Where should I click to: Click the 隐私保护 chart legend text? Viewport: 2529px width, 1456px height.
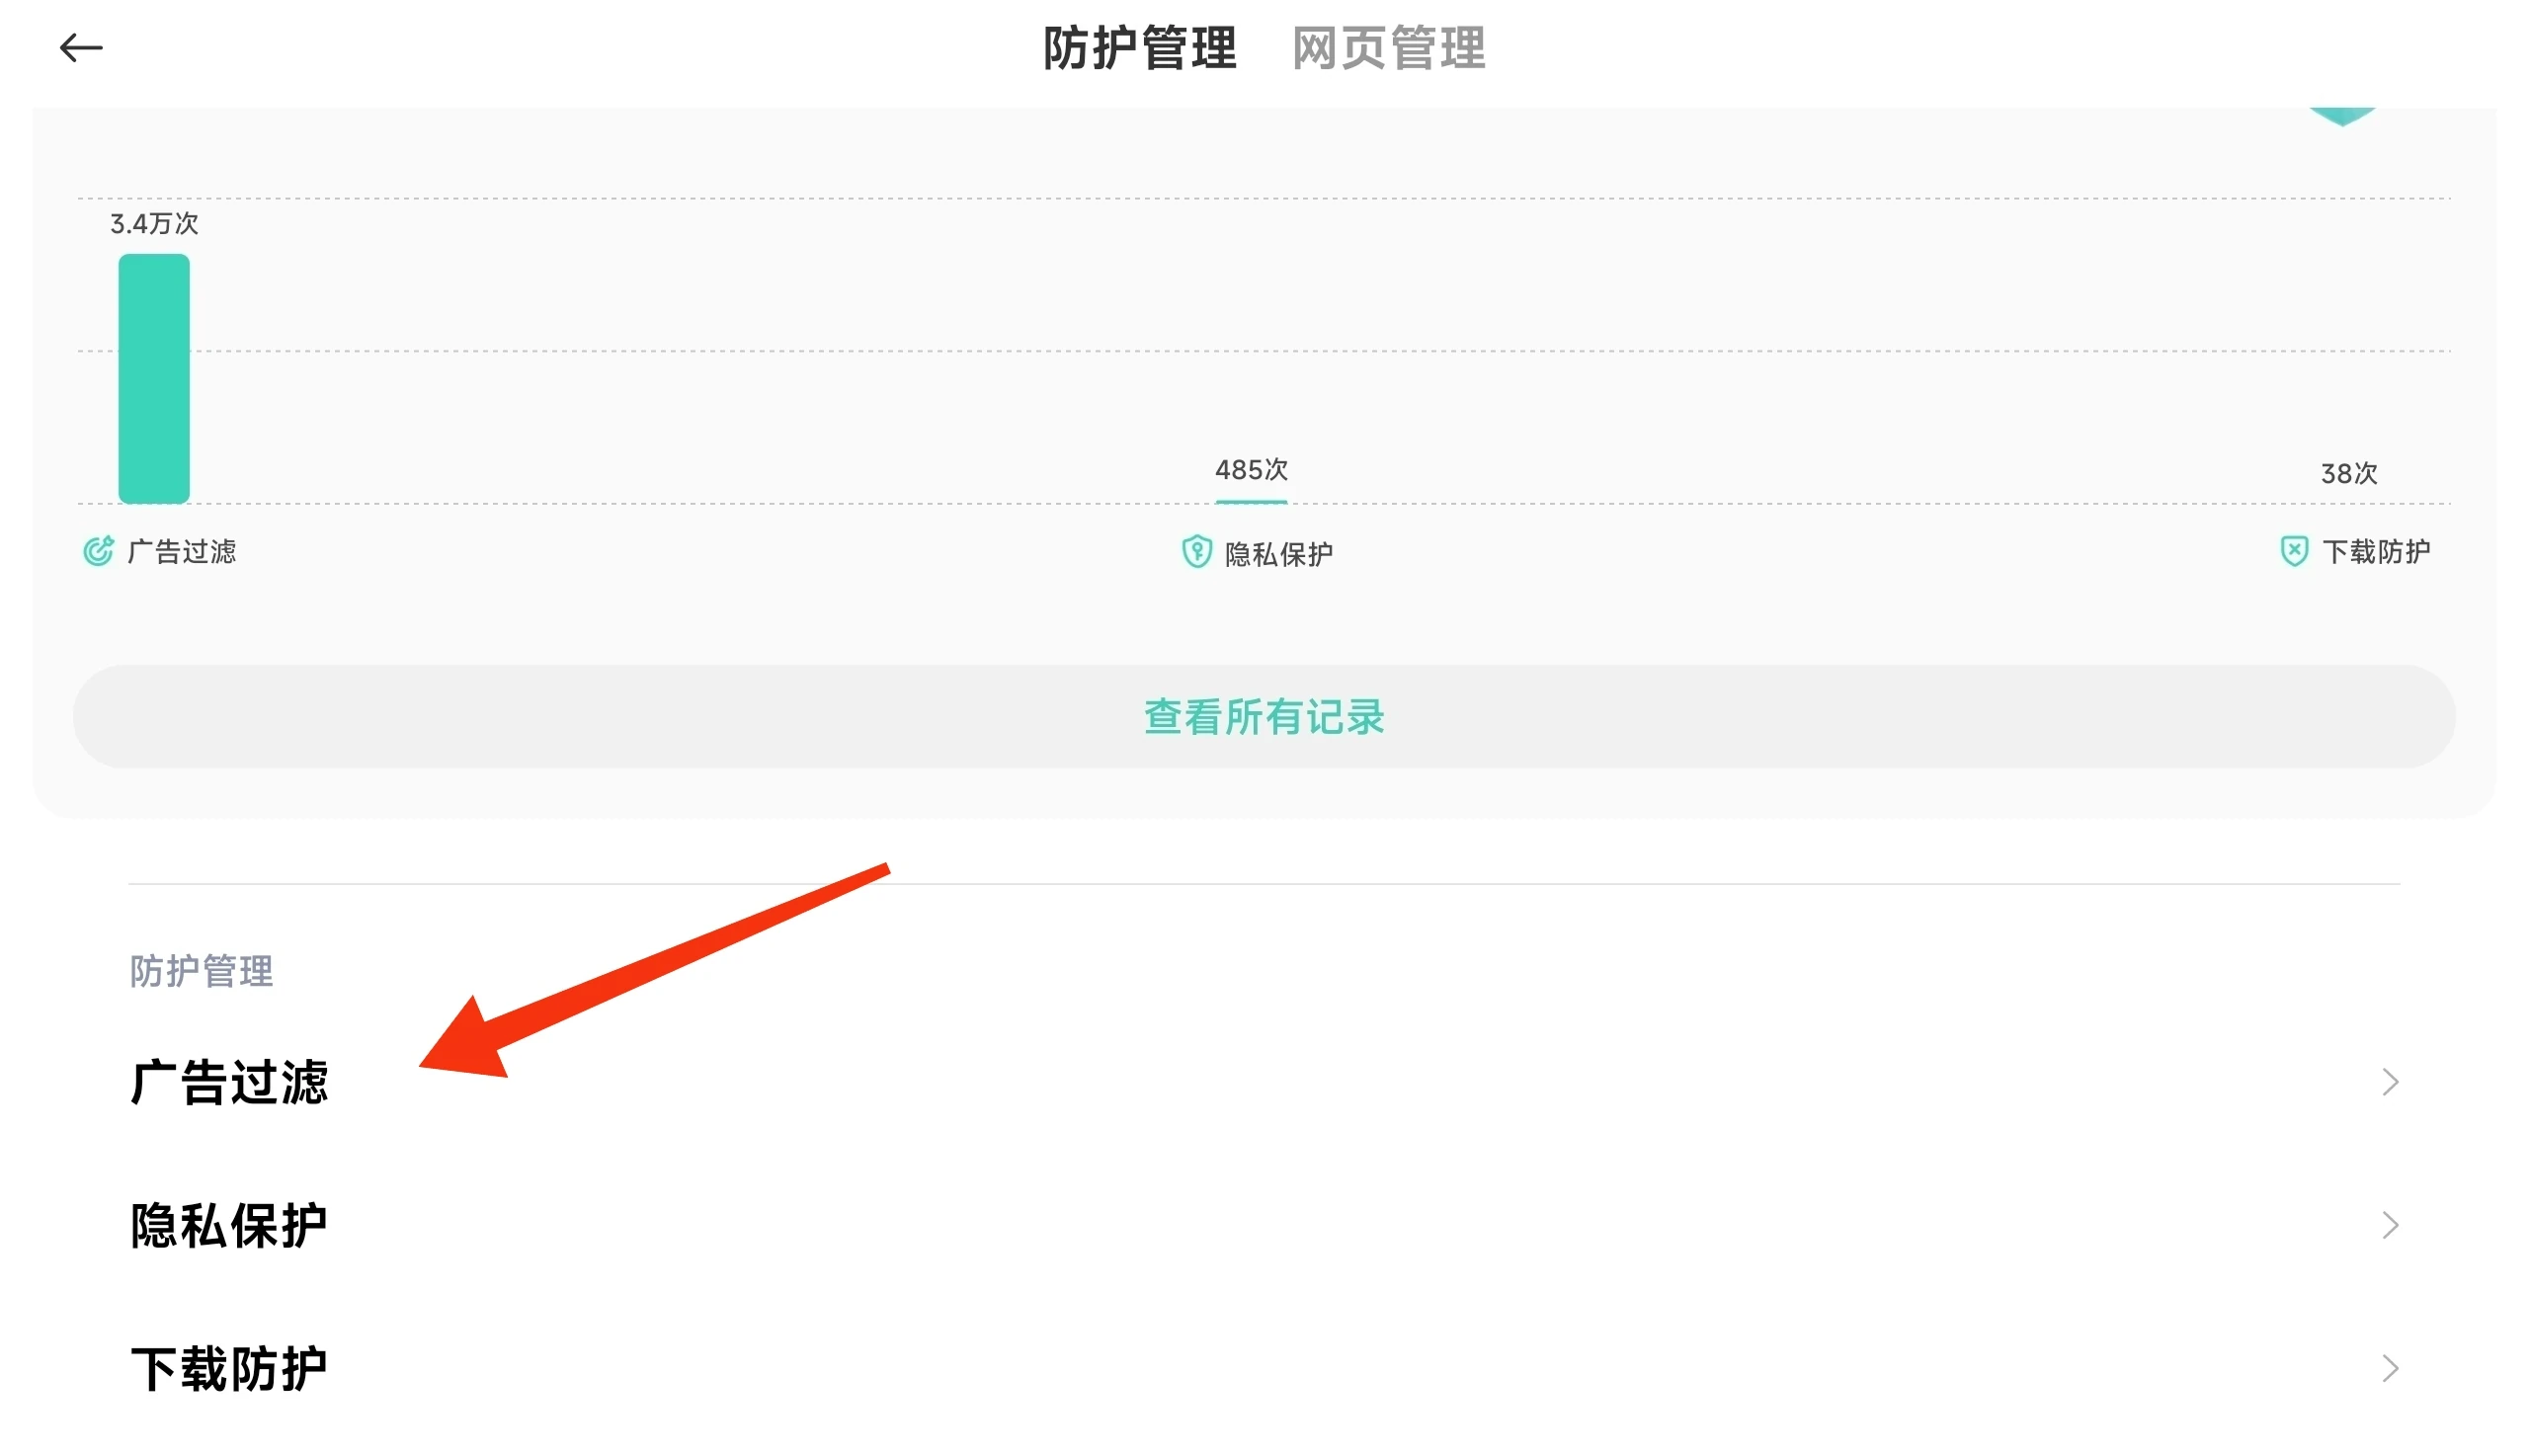tap(1278, 554)
